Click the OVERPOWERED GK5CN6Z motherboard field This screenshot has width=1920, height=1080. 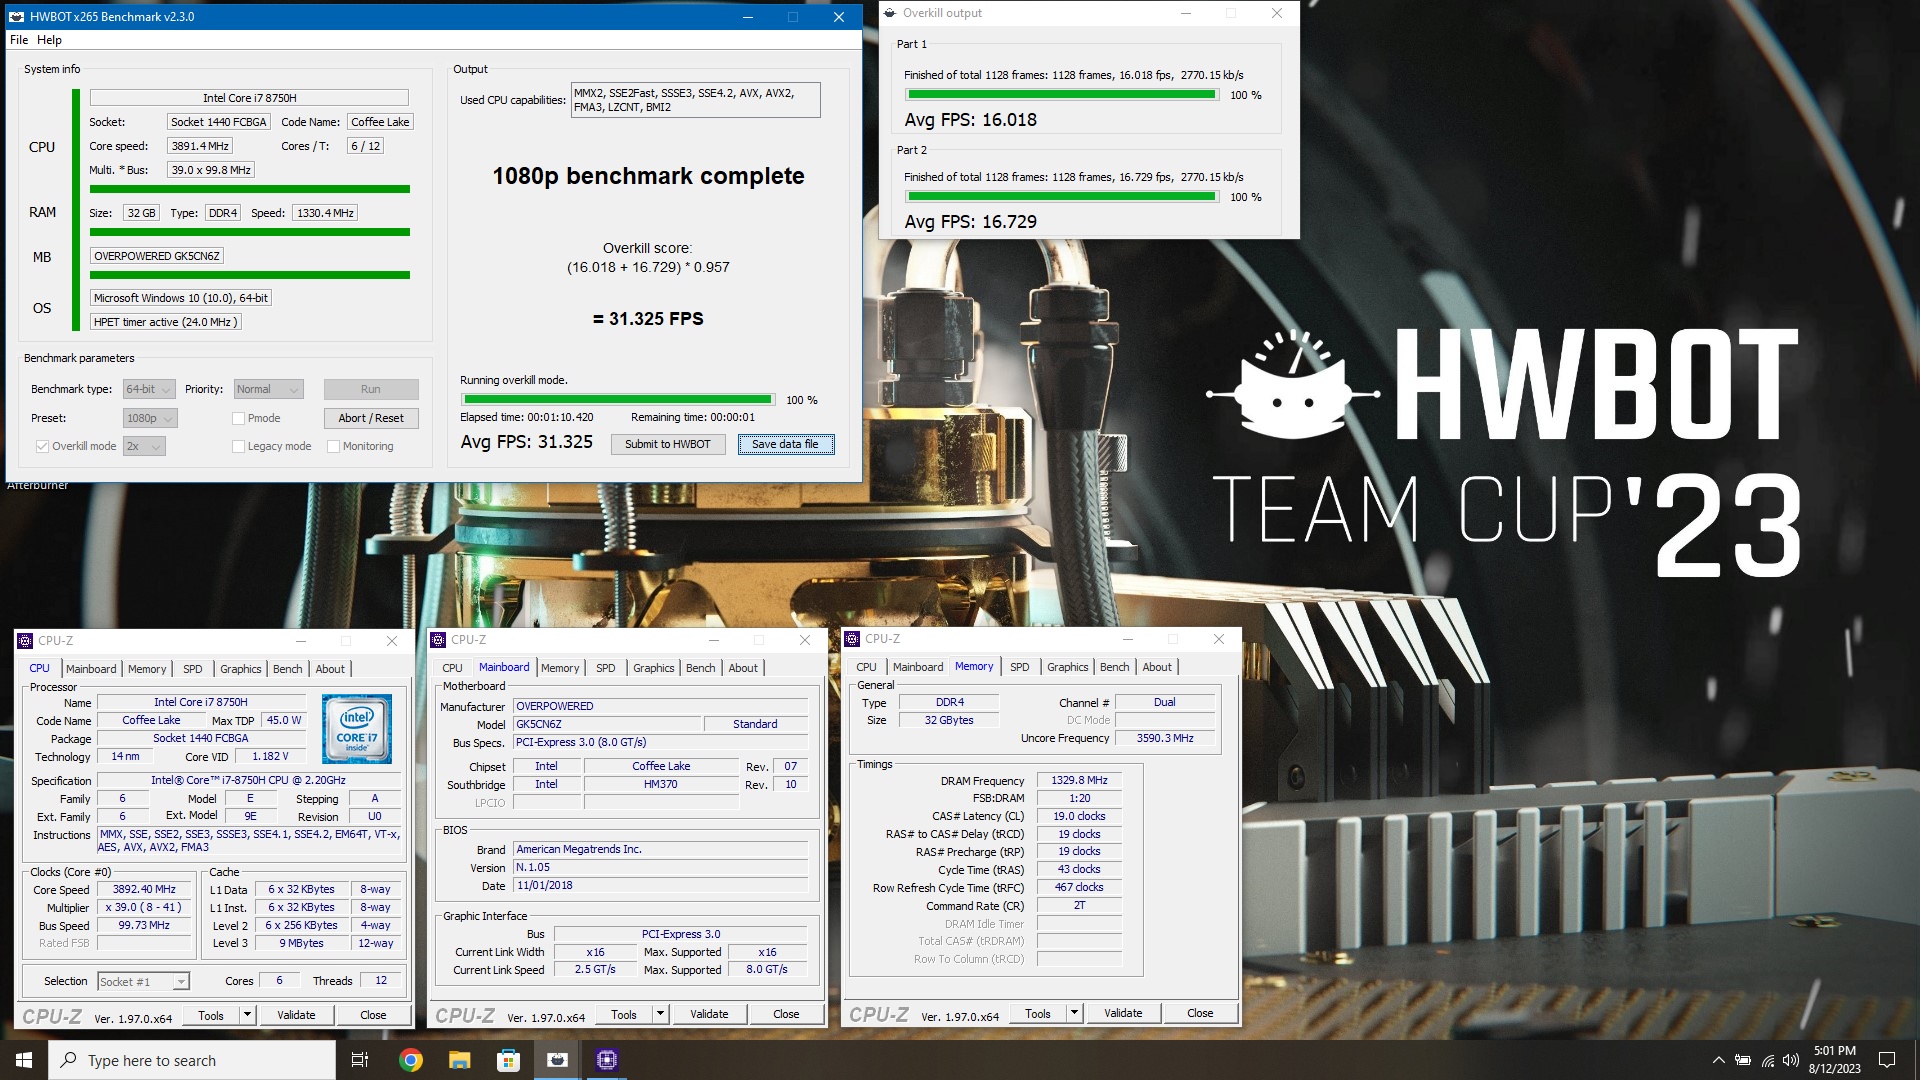[157, 256]
